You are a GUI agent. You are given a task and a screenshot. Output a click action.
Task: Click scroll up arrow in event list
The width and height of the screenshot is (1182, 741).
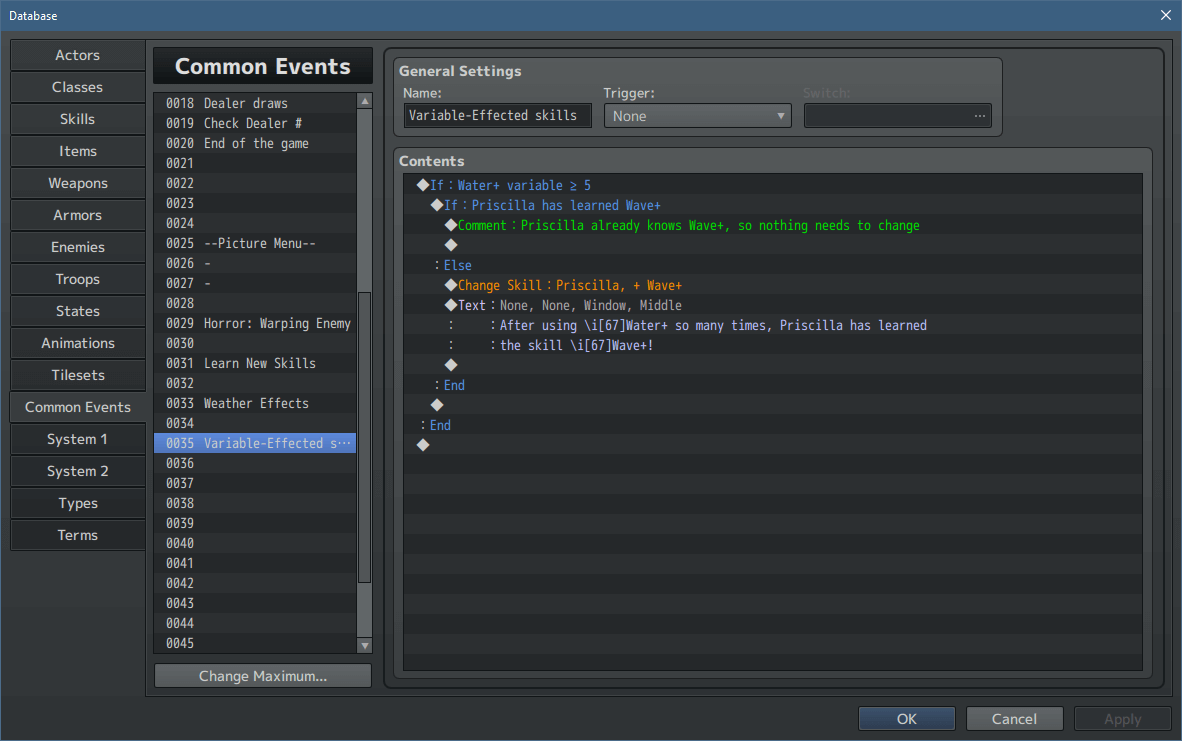[x=365, y=101]
